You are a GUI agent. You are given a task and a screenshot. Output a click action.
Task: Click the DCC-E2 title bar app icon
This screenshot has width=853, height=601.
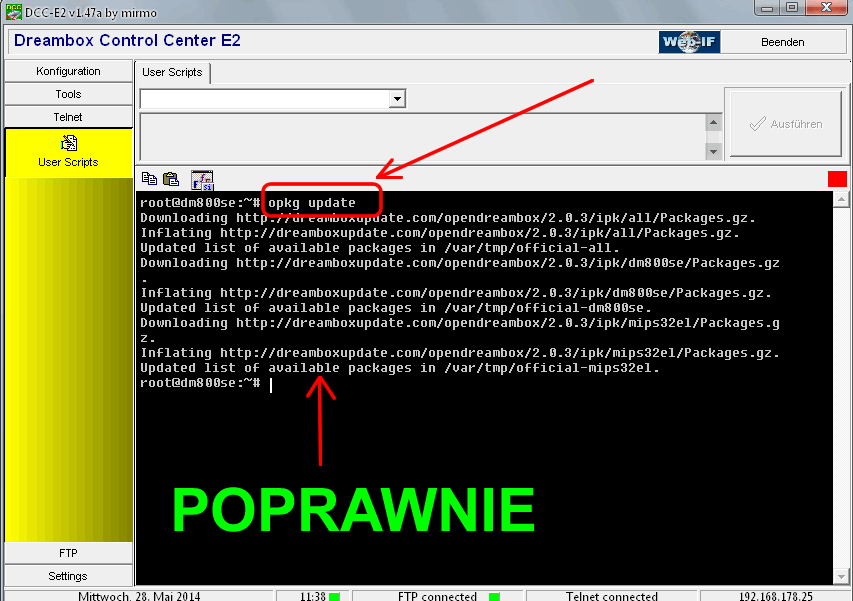11,11
